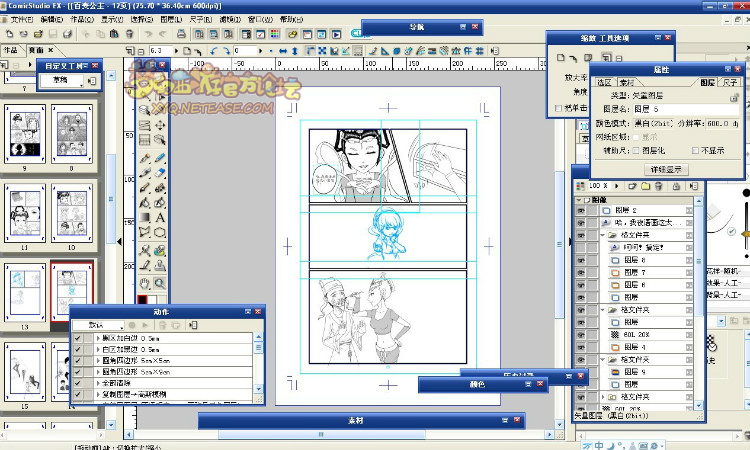Click the trash icon in layers panel

[x=659, y=186]
